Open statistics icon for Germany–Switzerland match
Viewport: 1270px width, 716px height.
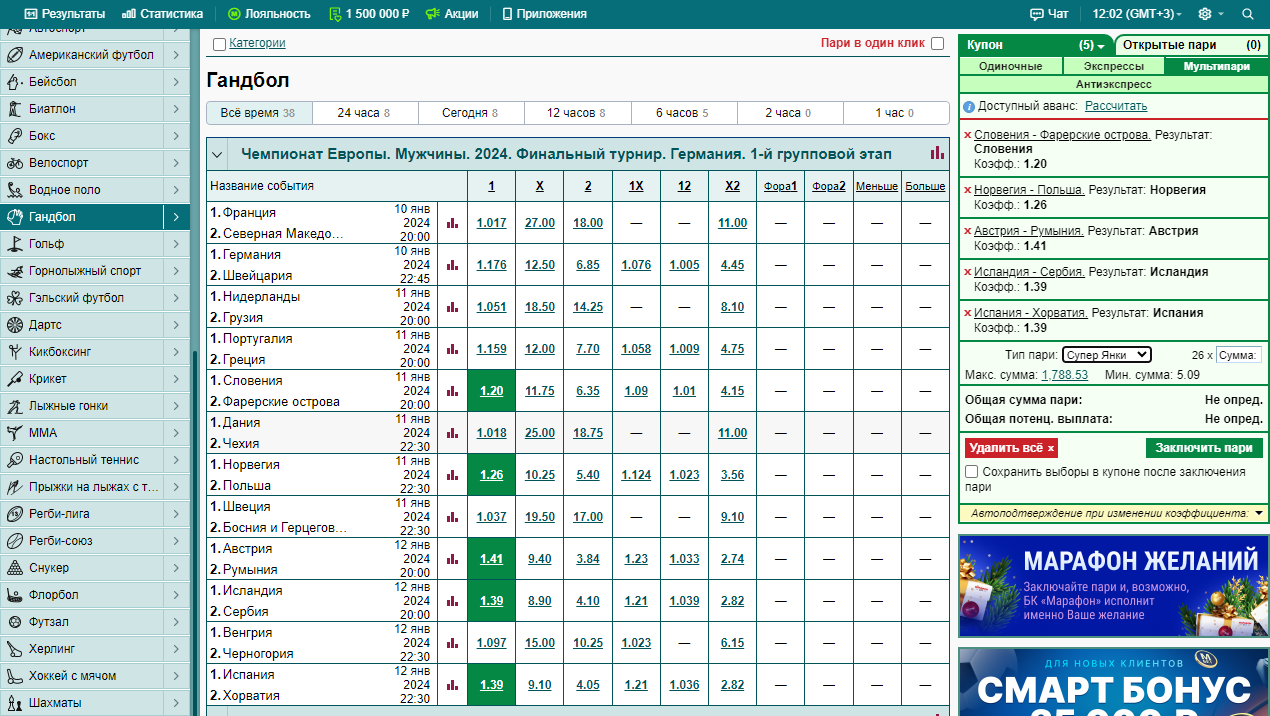[452, 265]
